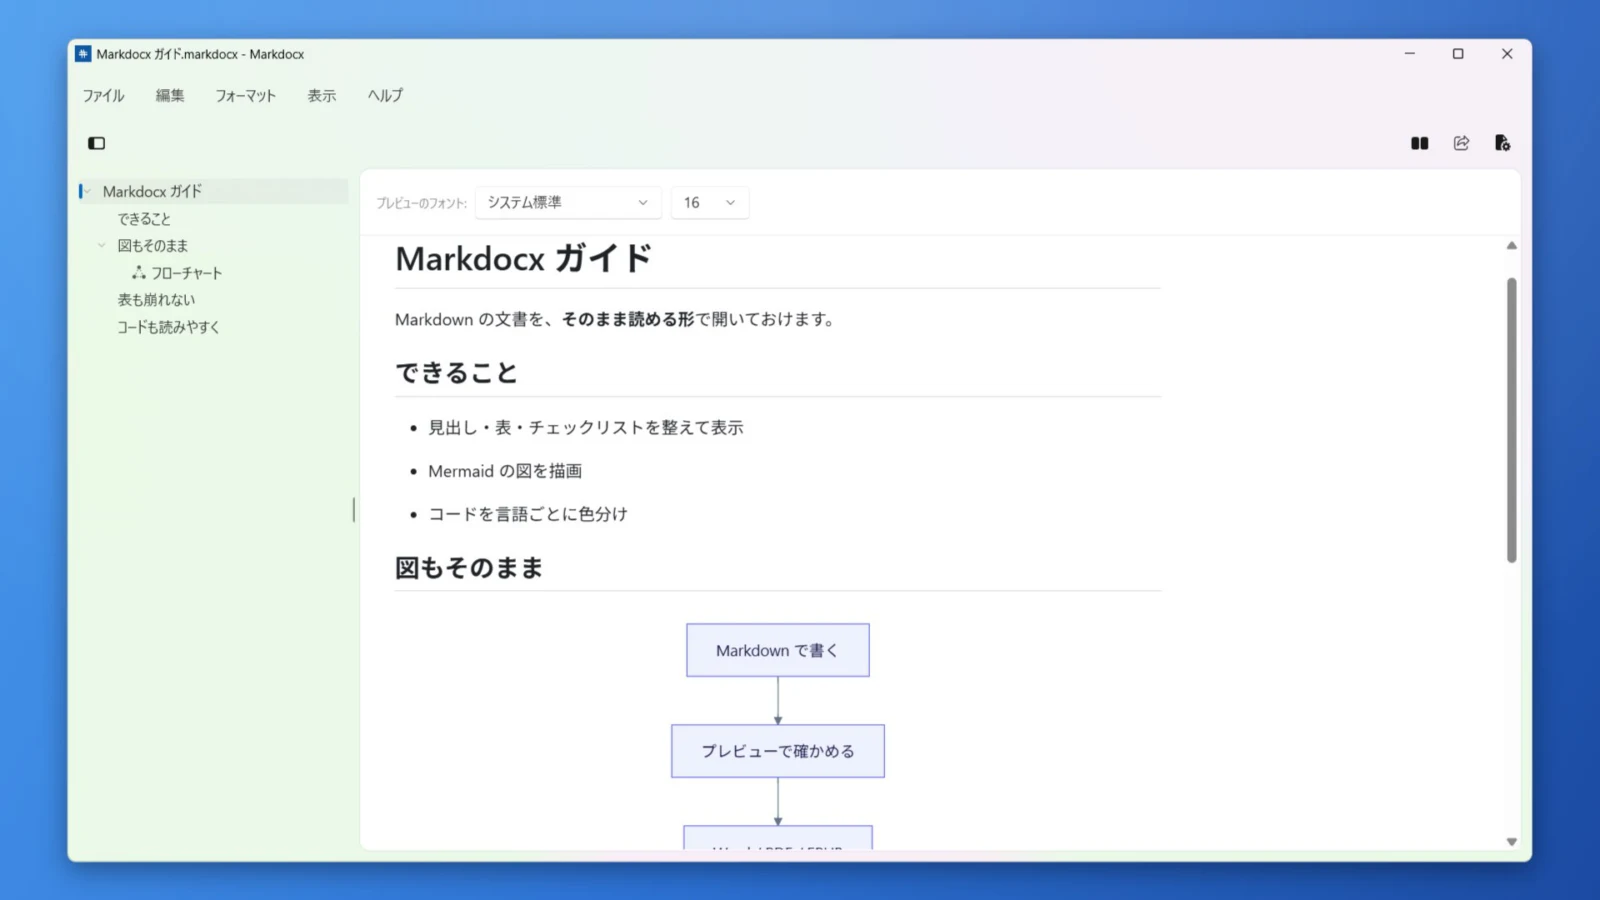Click the コードを言語ごとに色分け bullet
The width and height of the screenshot is (1600, 900).
click(528, 514)
